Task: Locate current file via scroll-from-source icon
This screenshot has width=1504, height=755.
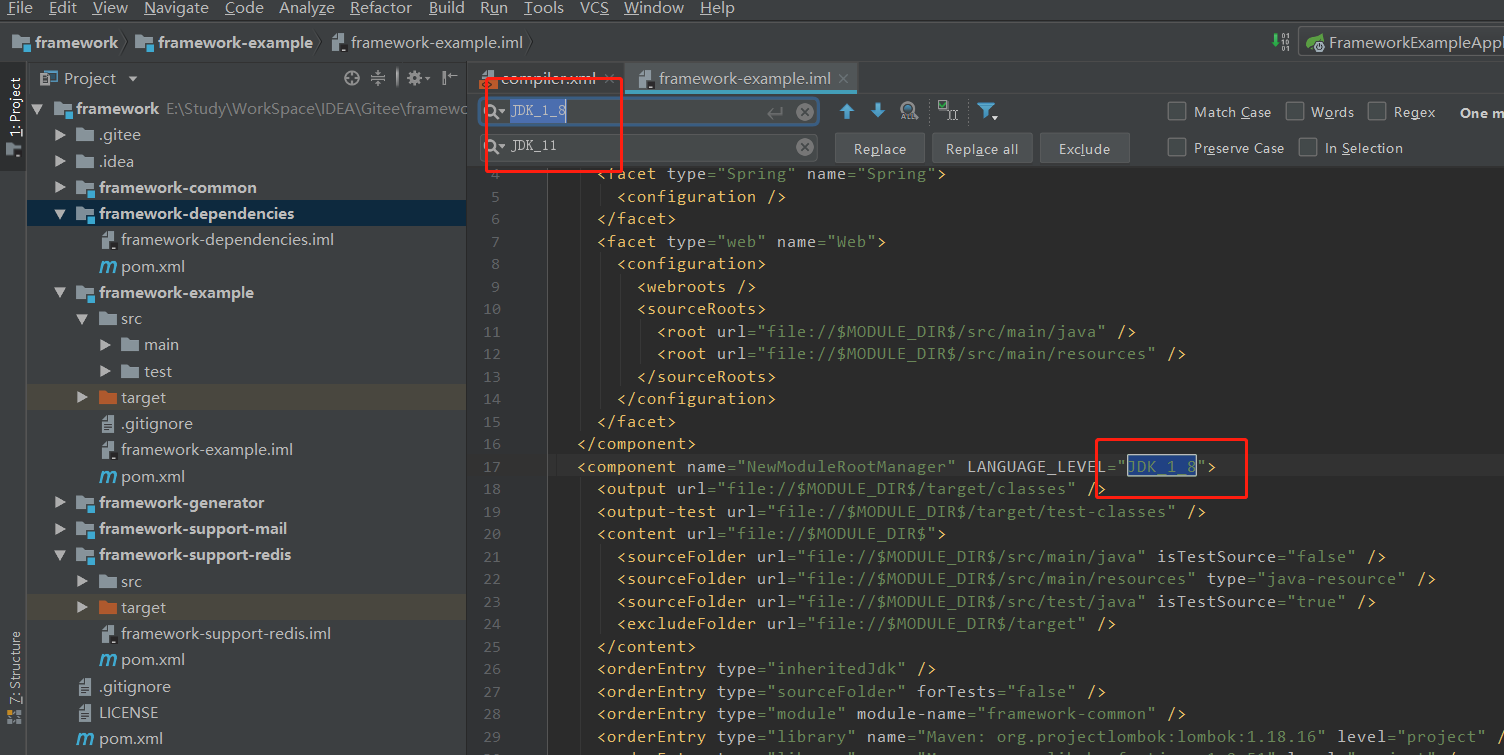Action: 351,78
